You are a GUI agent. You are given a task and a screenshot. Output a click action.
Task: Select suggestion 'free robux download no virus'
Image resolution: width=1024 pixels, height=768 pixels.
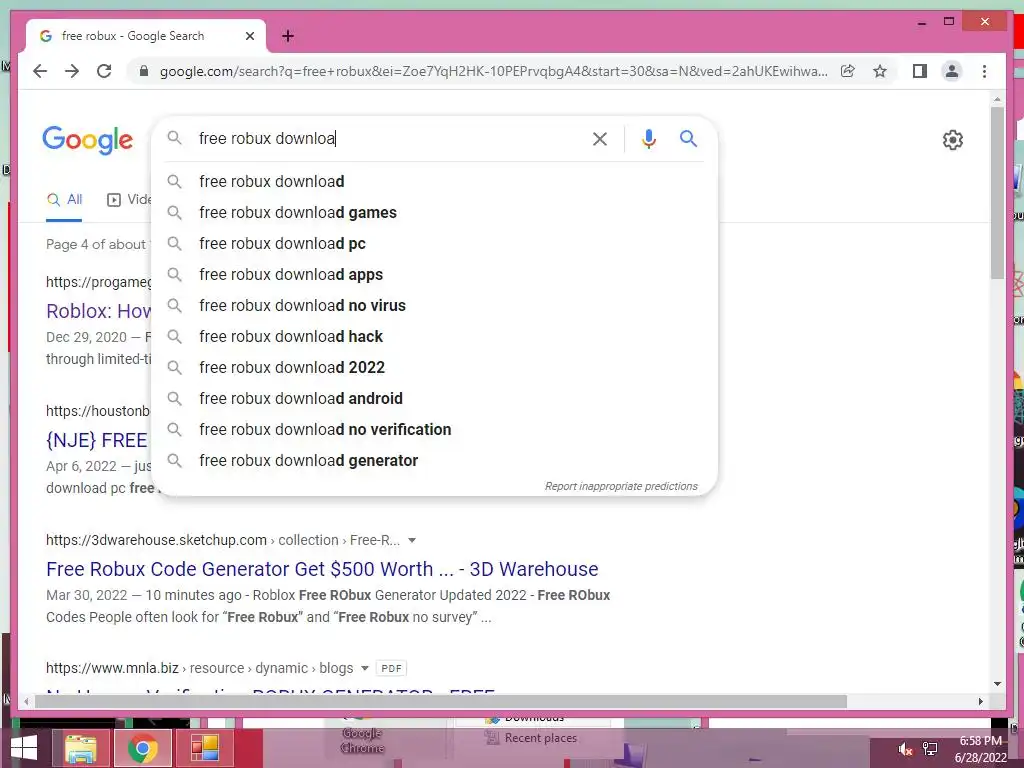click(x=434, y=306)
